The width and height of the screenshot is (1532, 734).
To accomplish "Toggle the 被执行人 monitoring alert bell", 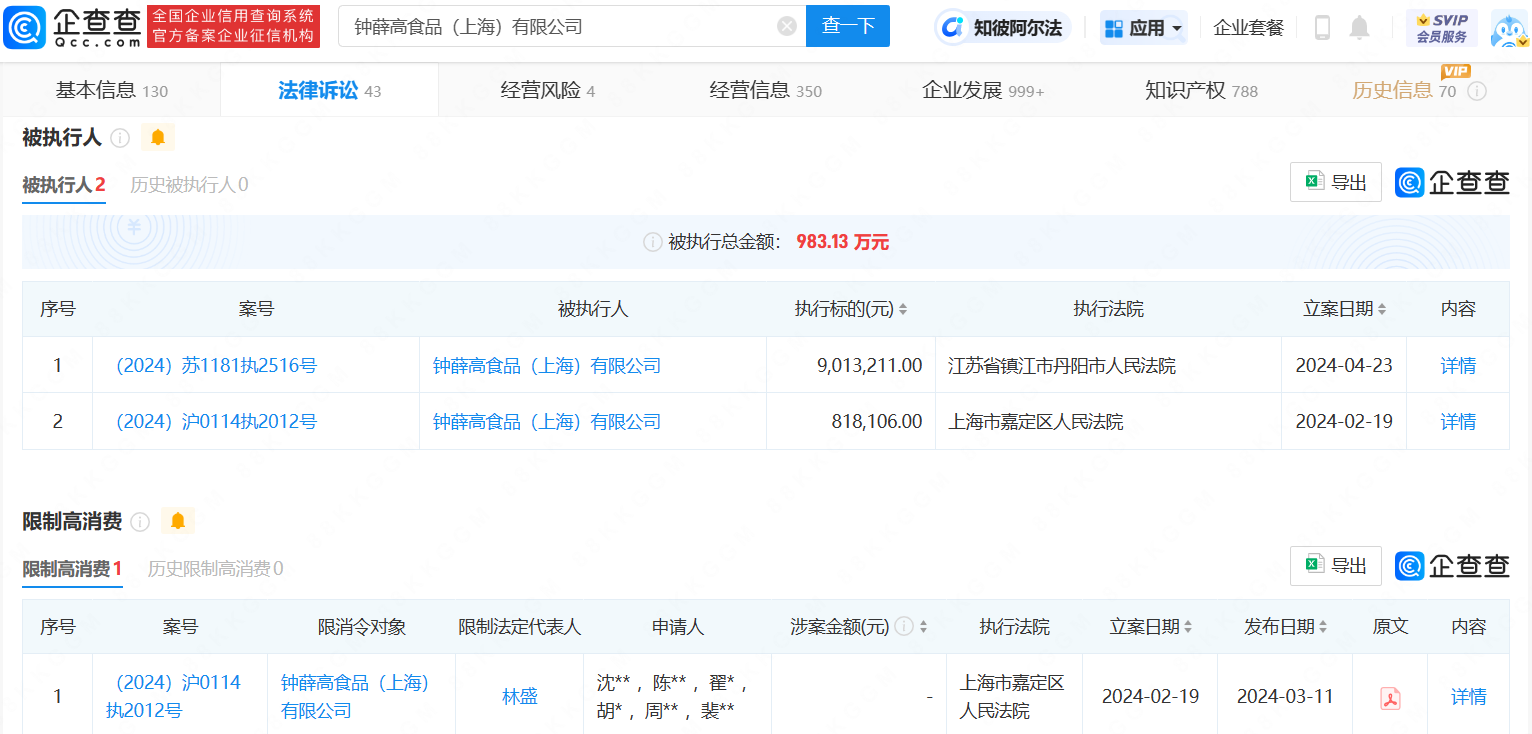I will click(158, 138).
